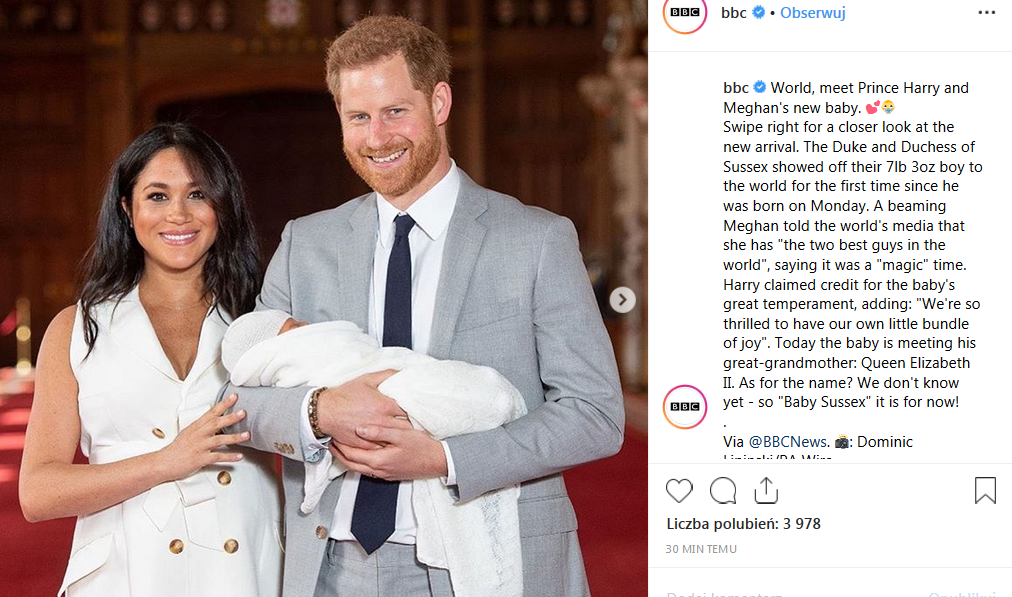
Task: Share the post using the share icon
Action: click(766, 491)
